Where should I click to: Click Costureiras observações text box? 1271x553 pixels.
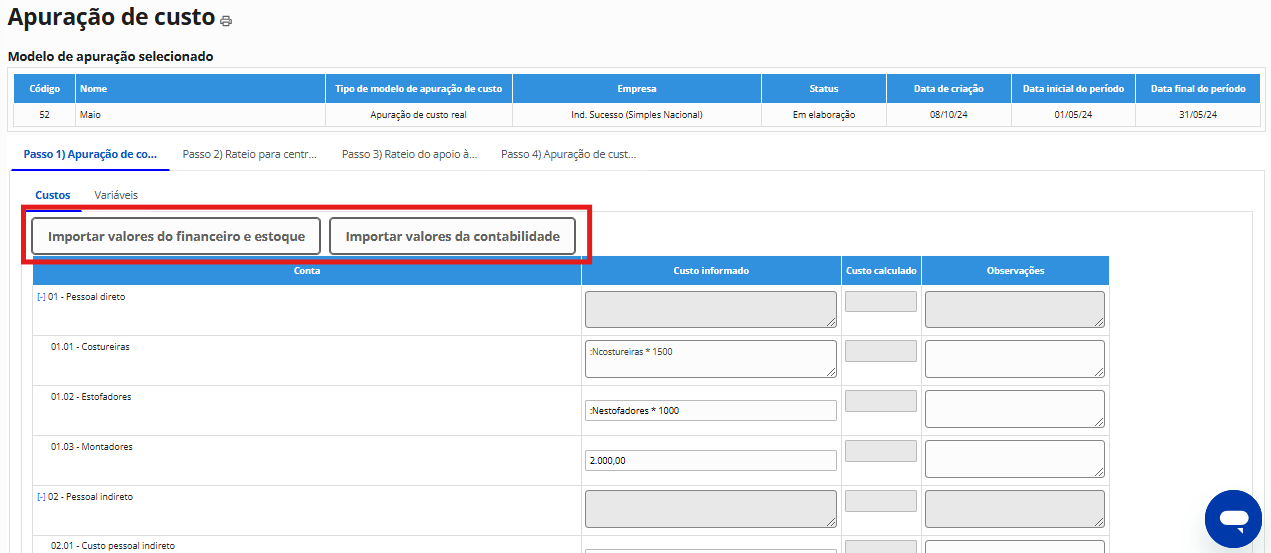click(x=1015, y=359)
